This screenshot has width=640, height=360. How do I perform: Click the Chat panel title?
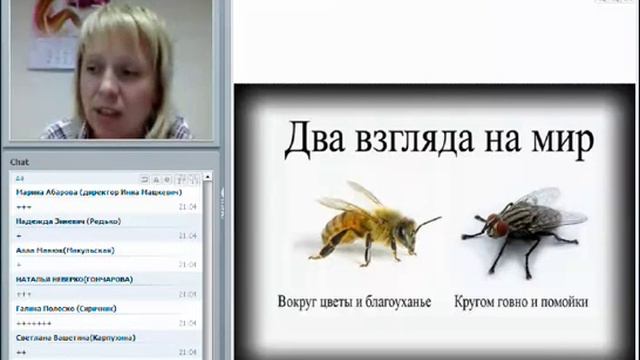20,162
